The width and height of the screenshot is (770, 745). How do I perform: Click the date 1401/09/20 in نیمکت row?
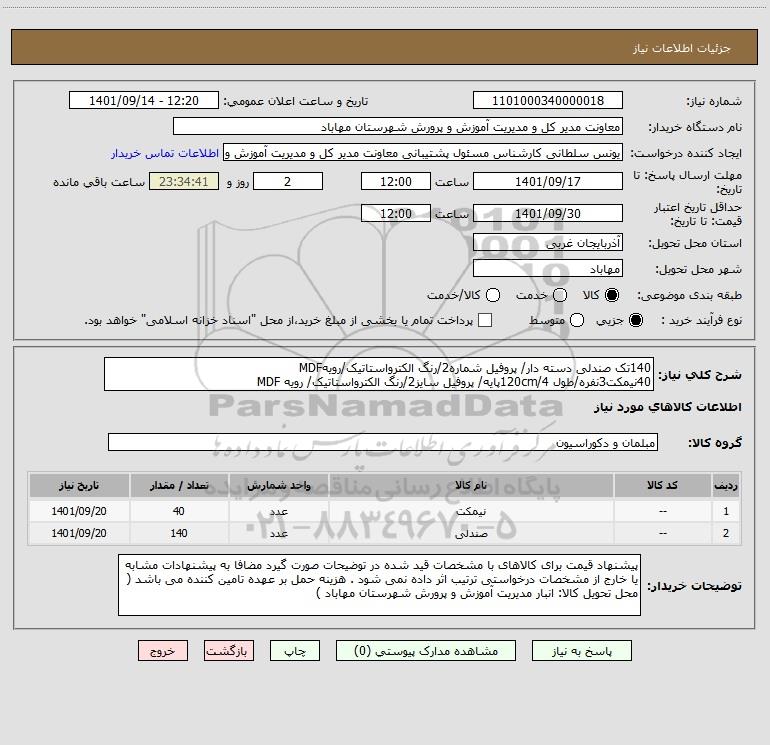pos(79,511)
